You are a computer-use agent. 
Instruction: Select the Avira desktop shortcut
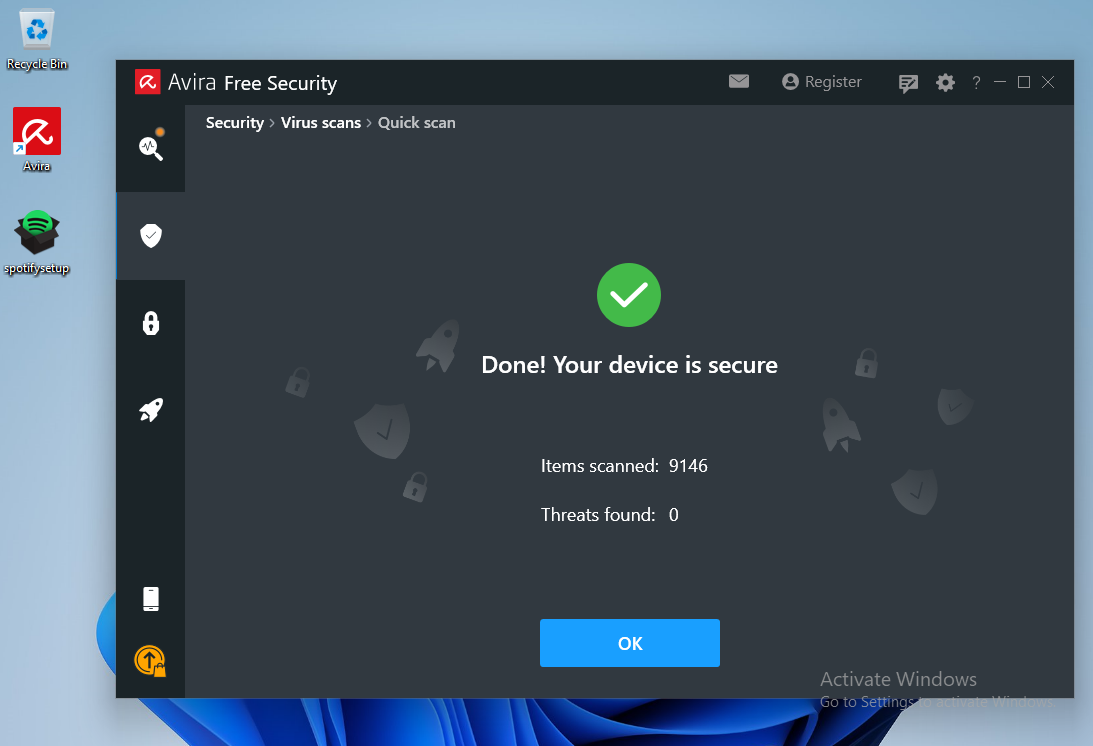pyautogui.click(x=37, y=139)
